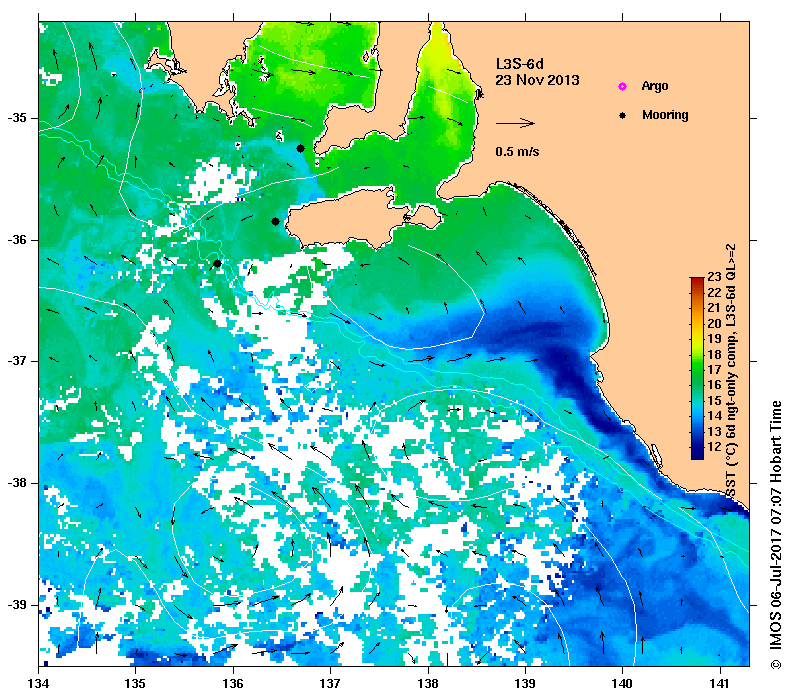Click the "Mooring" legend label
Image resolution: width=791 pixels, height=700 pixels.
coord(665,115)
